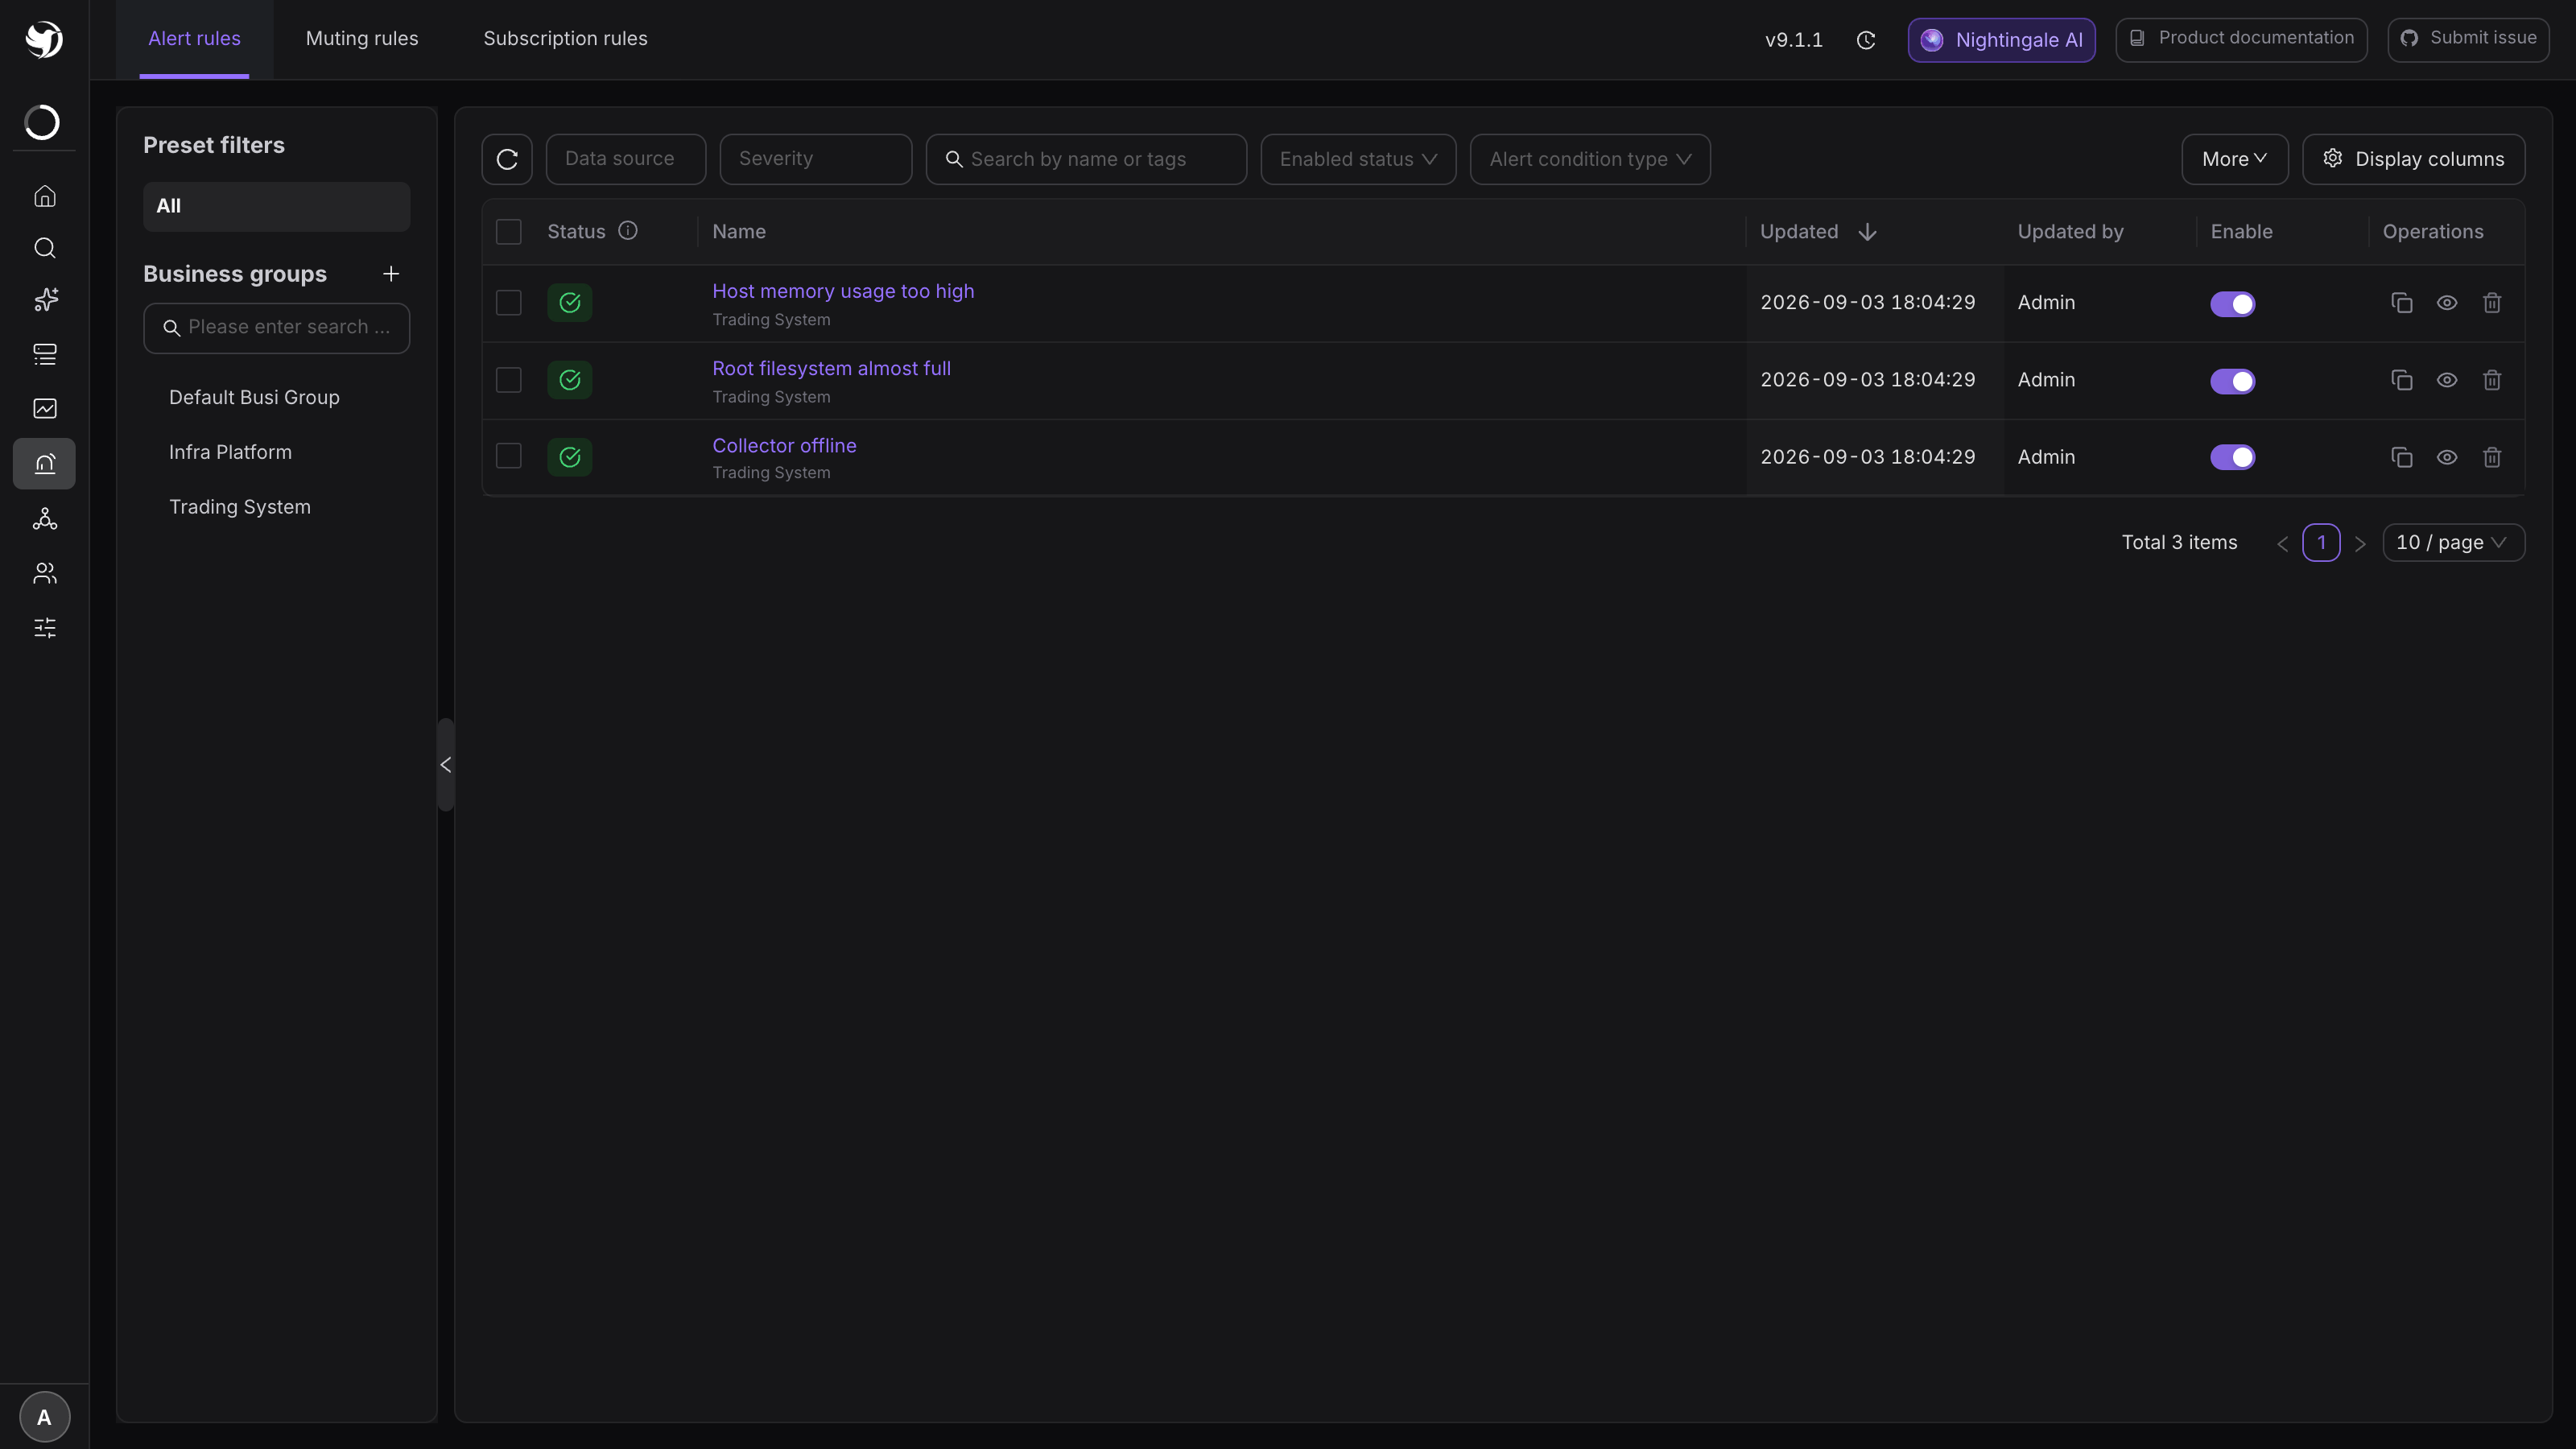Disable the Collector offline rule toggle
The height and width of the screenshot is (1449, 2576).
tap(2232, 457)
